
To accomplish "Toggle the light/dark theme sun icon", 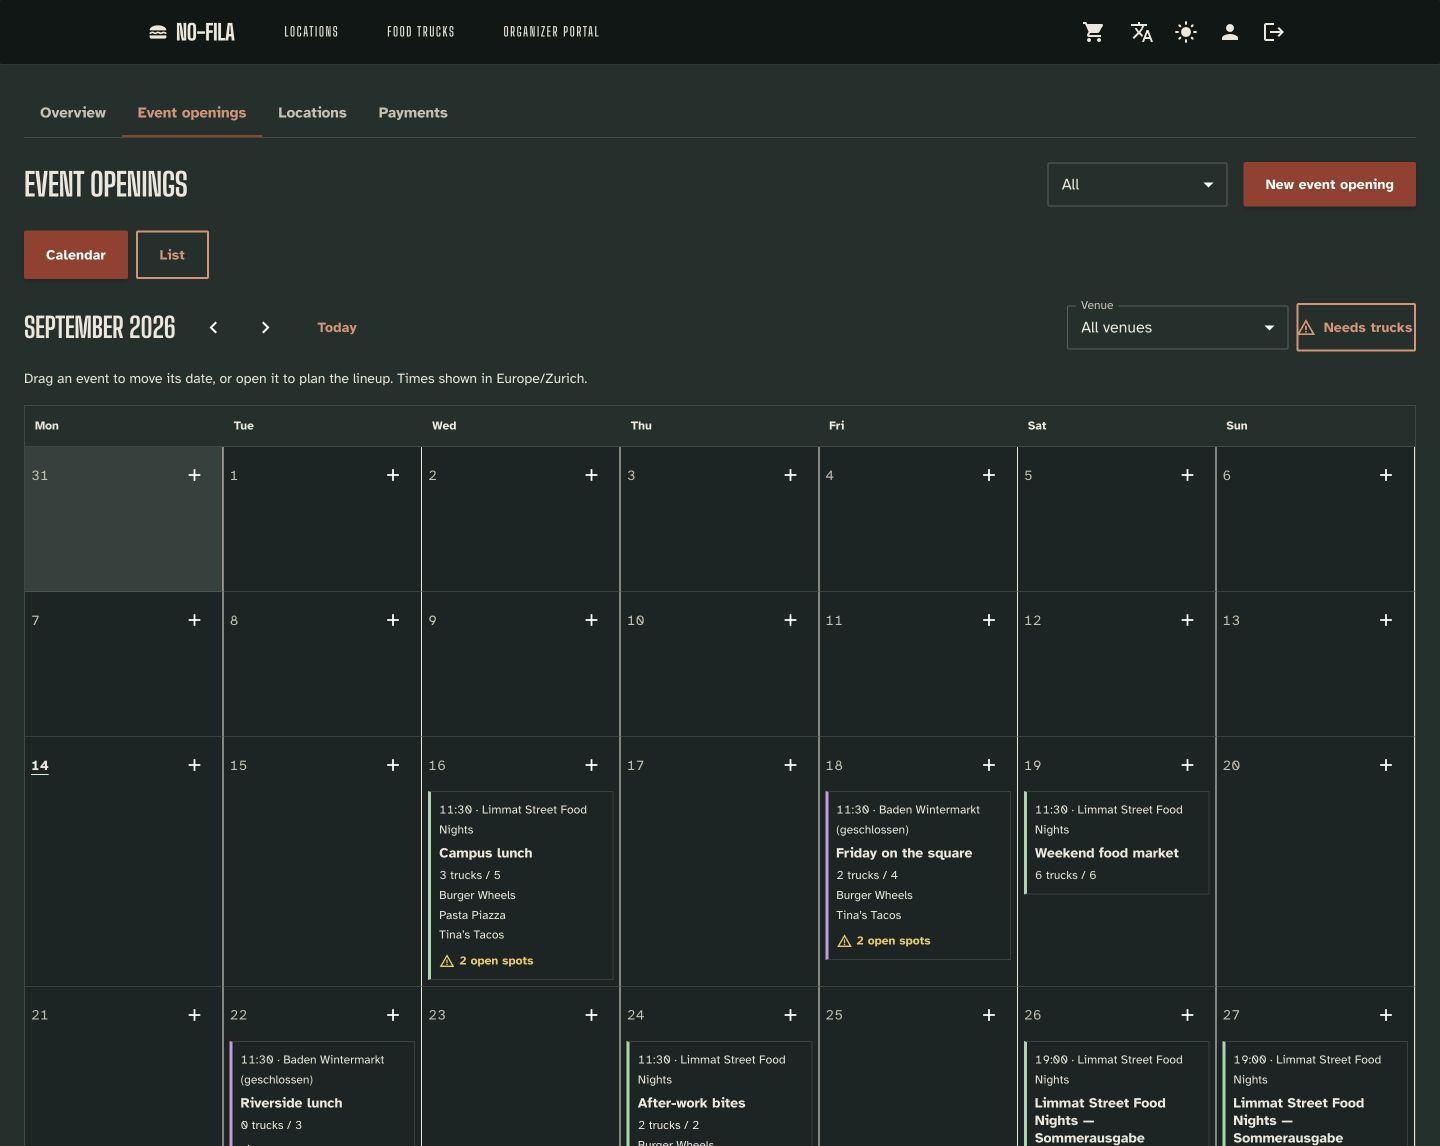I will (x=1186, y=32).
